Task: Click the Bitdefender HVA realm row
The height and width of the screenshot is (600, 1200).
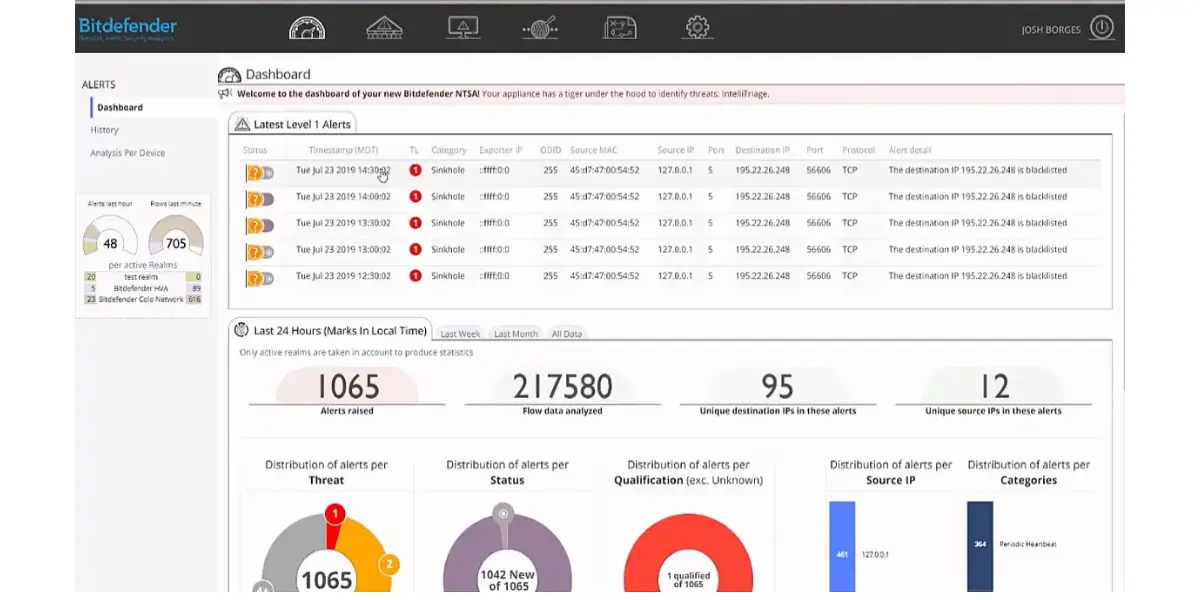Action: point(143,288)
